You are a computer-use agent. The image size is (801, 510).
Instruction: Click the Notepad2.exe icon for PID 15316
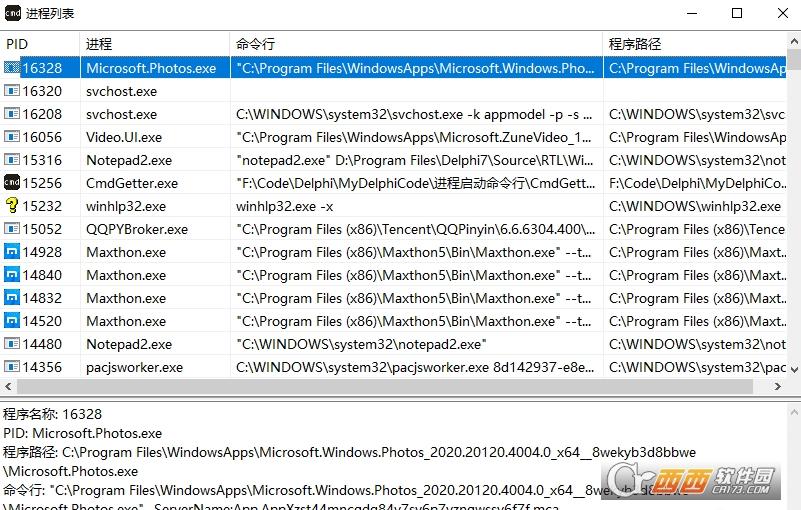coord(12,160)
